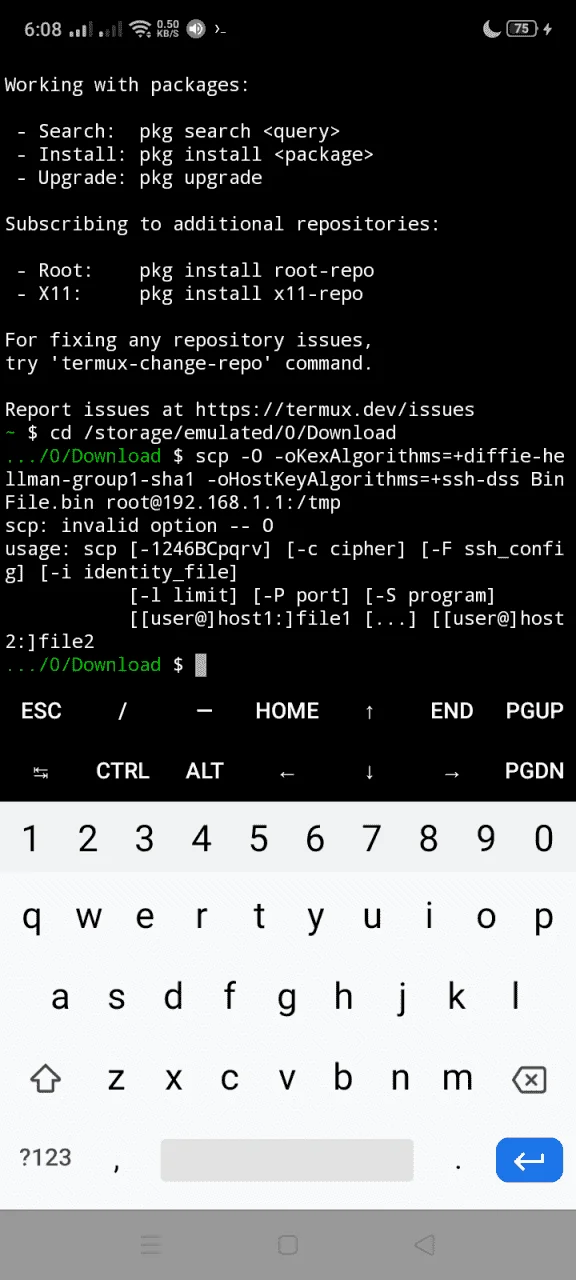Tap the shift key on keyboard
The image size is (576, 1280).
[x=46, y=1079]
